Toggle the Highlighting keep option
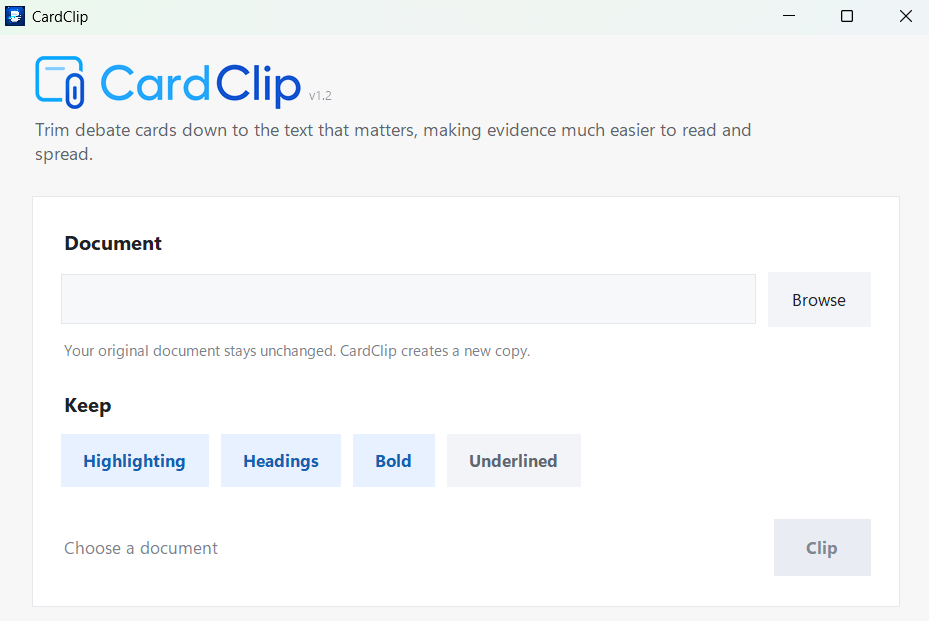The image size is (929, 621). [x=134, y=460]
